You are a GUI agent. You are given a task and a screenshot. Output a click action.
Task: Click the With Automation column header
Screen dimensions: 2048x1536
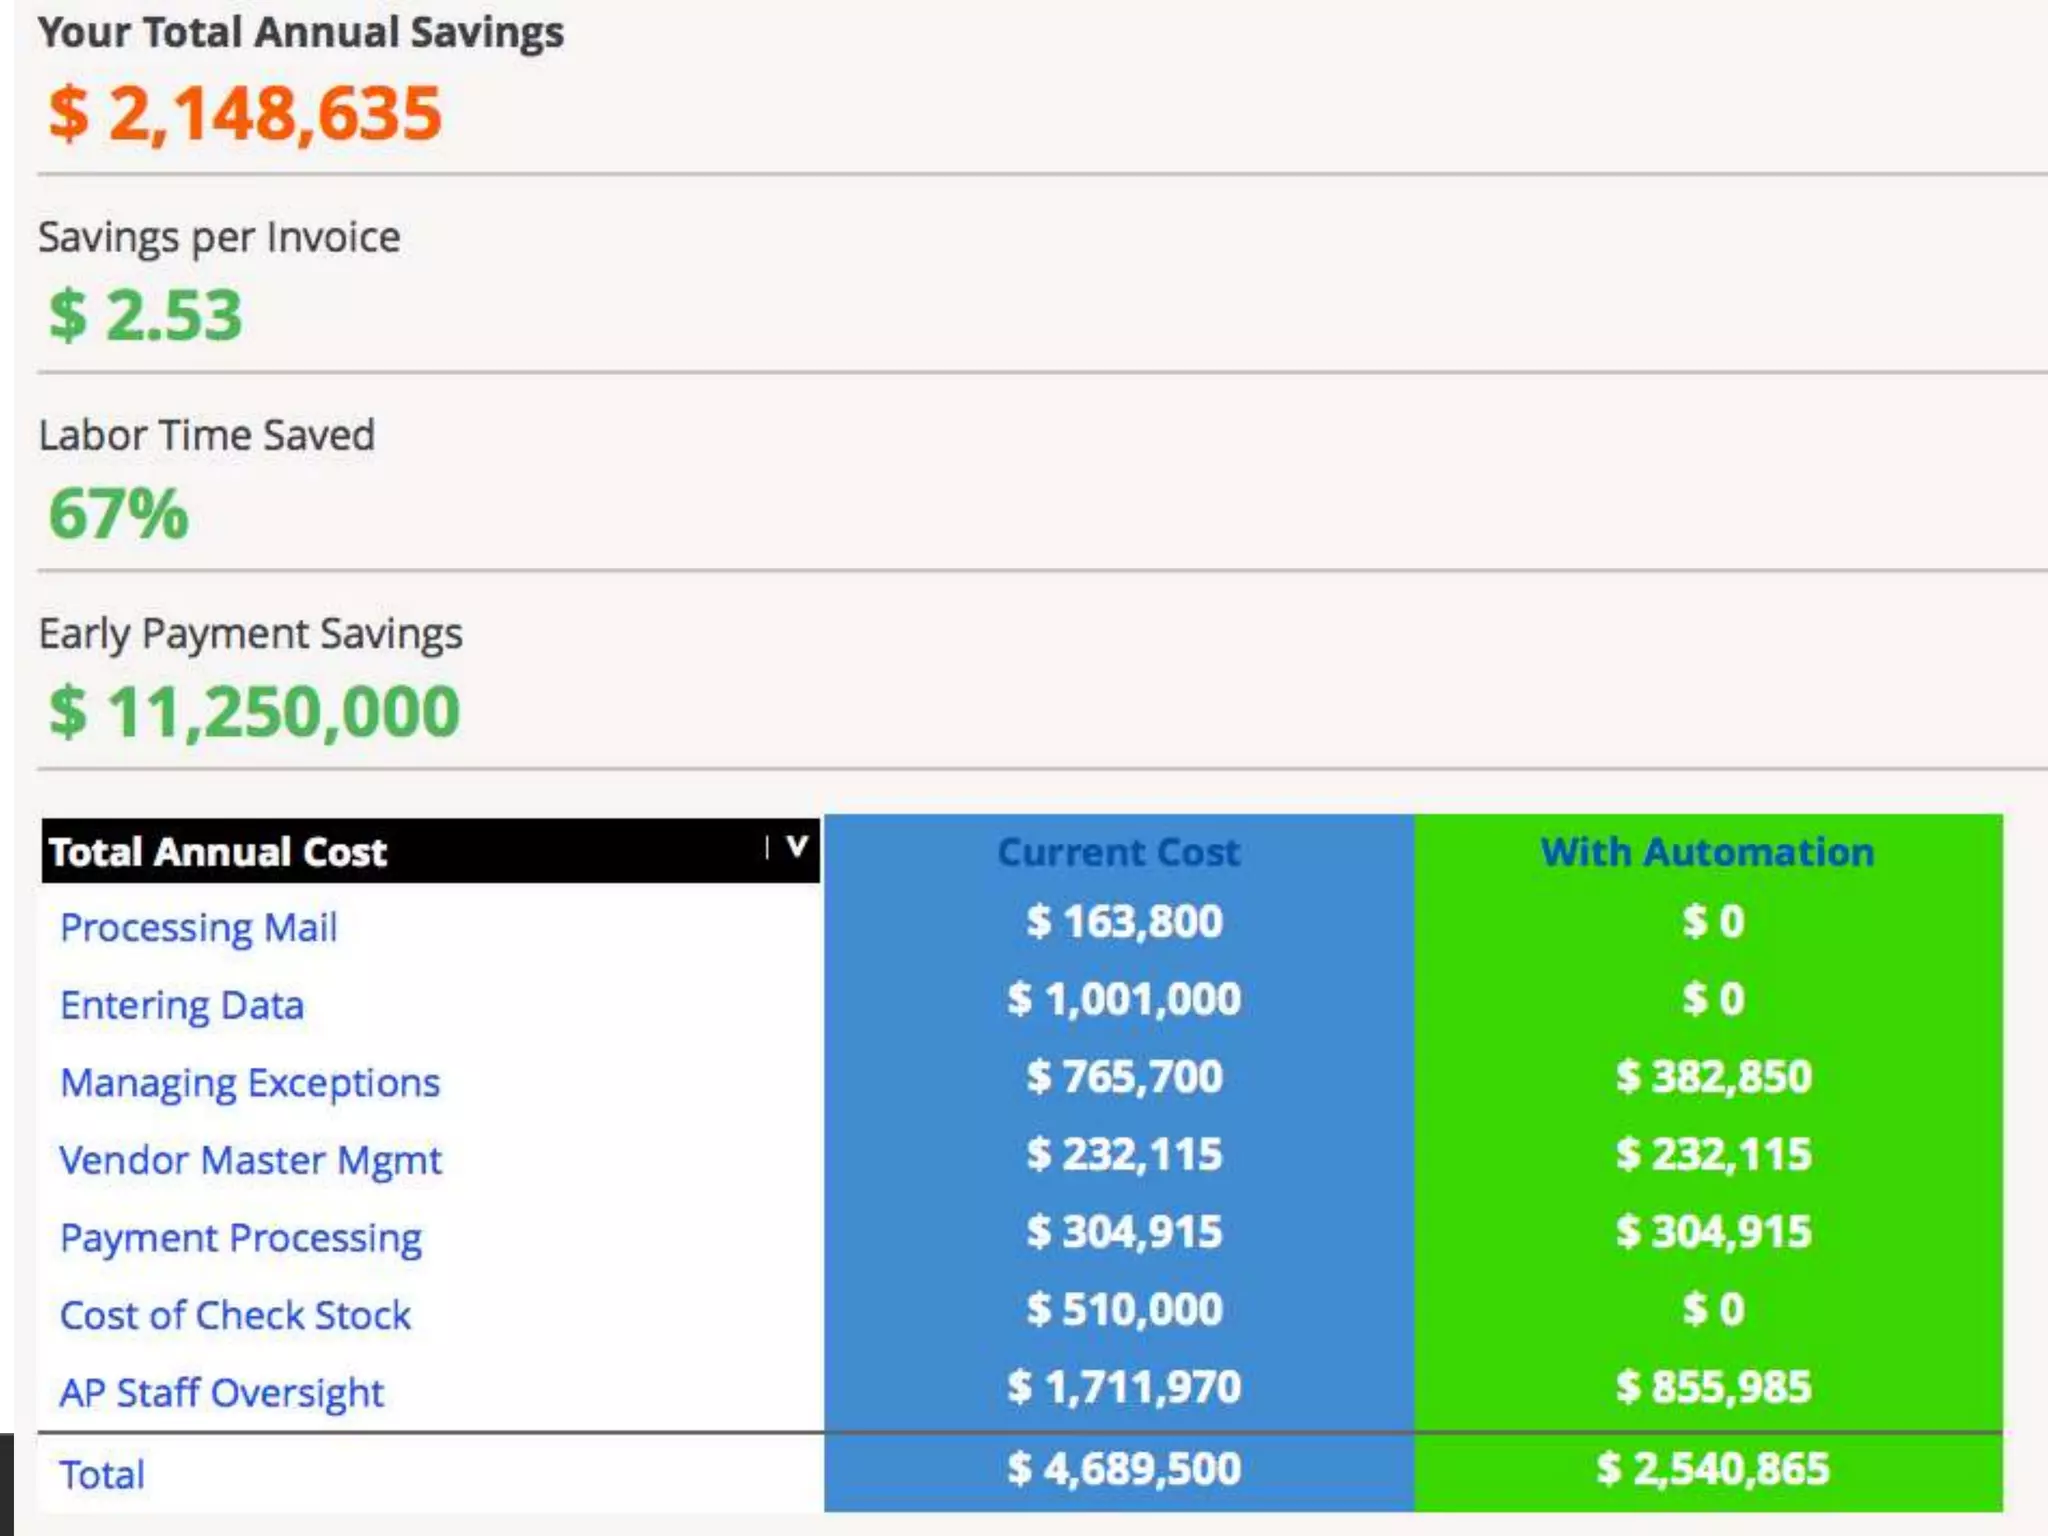point(1707,852)
